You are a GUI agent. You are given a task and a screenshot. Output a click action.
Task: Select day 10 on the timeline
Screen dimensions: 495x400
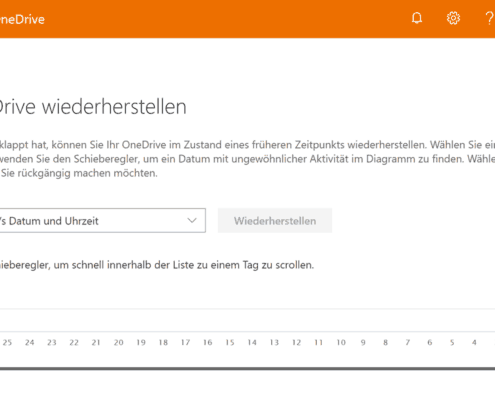click(341, 342)
